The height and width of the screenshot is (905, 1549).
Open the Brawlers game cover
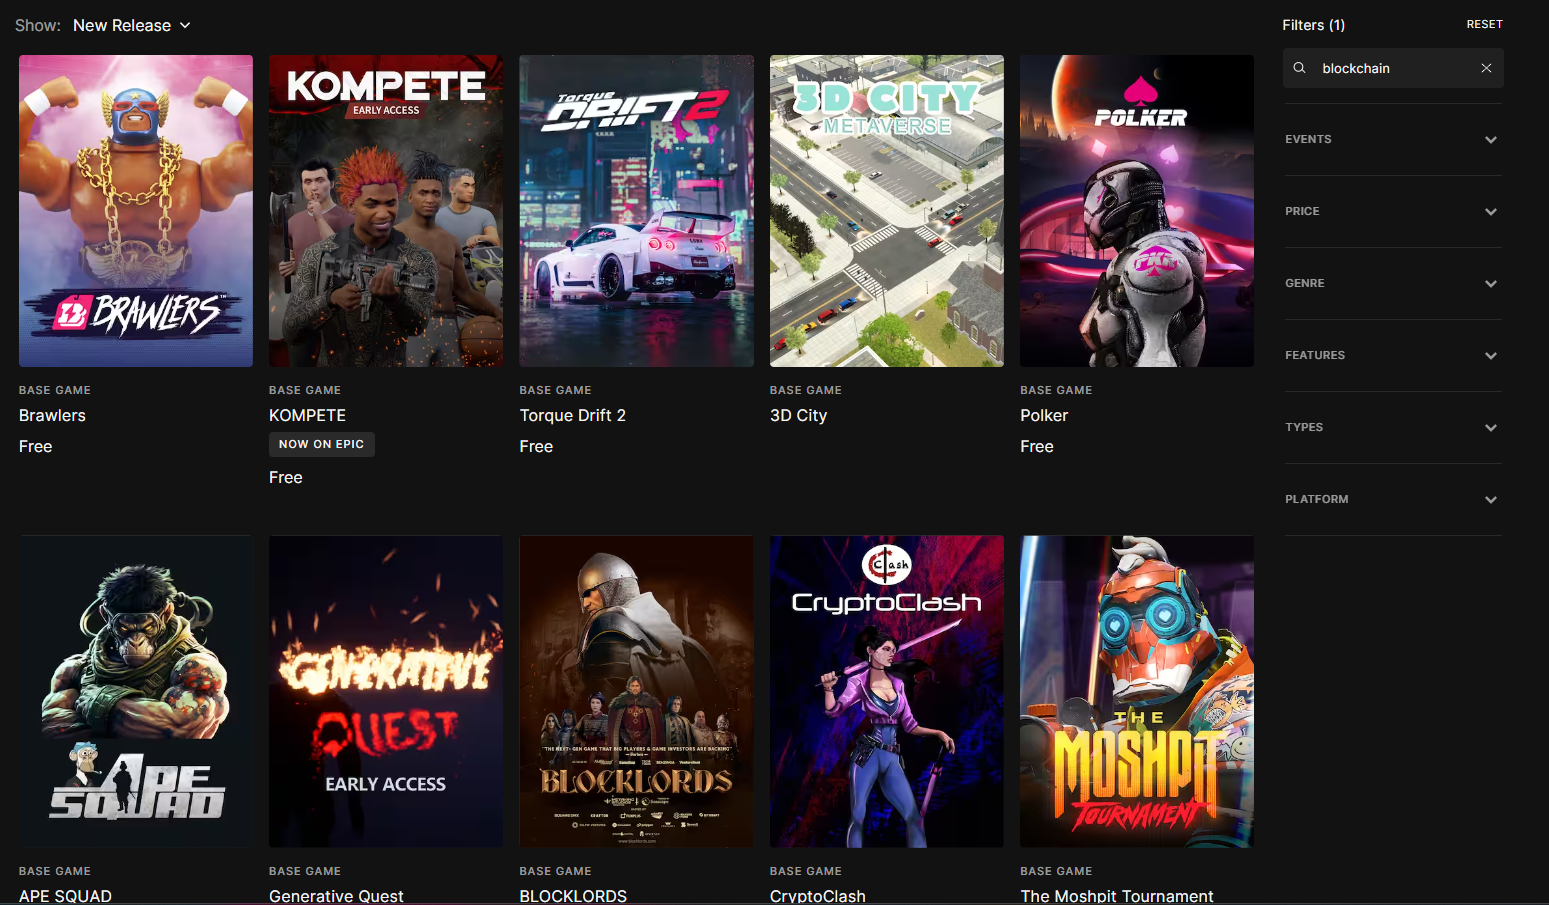pos(136,211)
